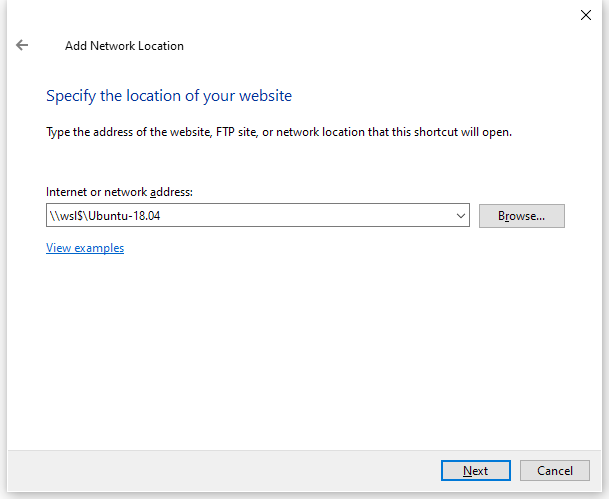Open the Browse... folder picker
The image size is (609, 499).
pyautogui.click(x=521, y=216)
